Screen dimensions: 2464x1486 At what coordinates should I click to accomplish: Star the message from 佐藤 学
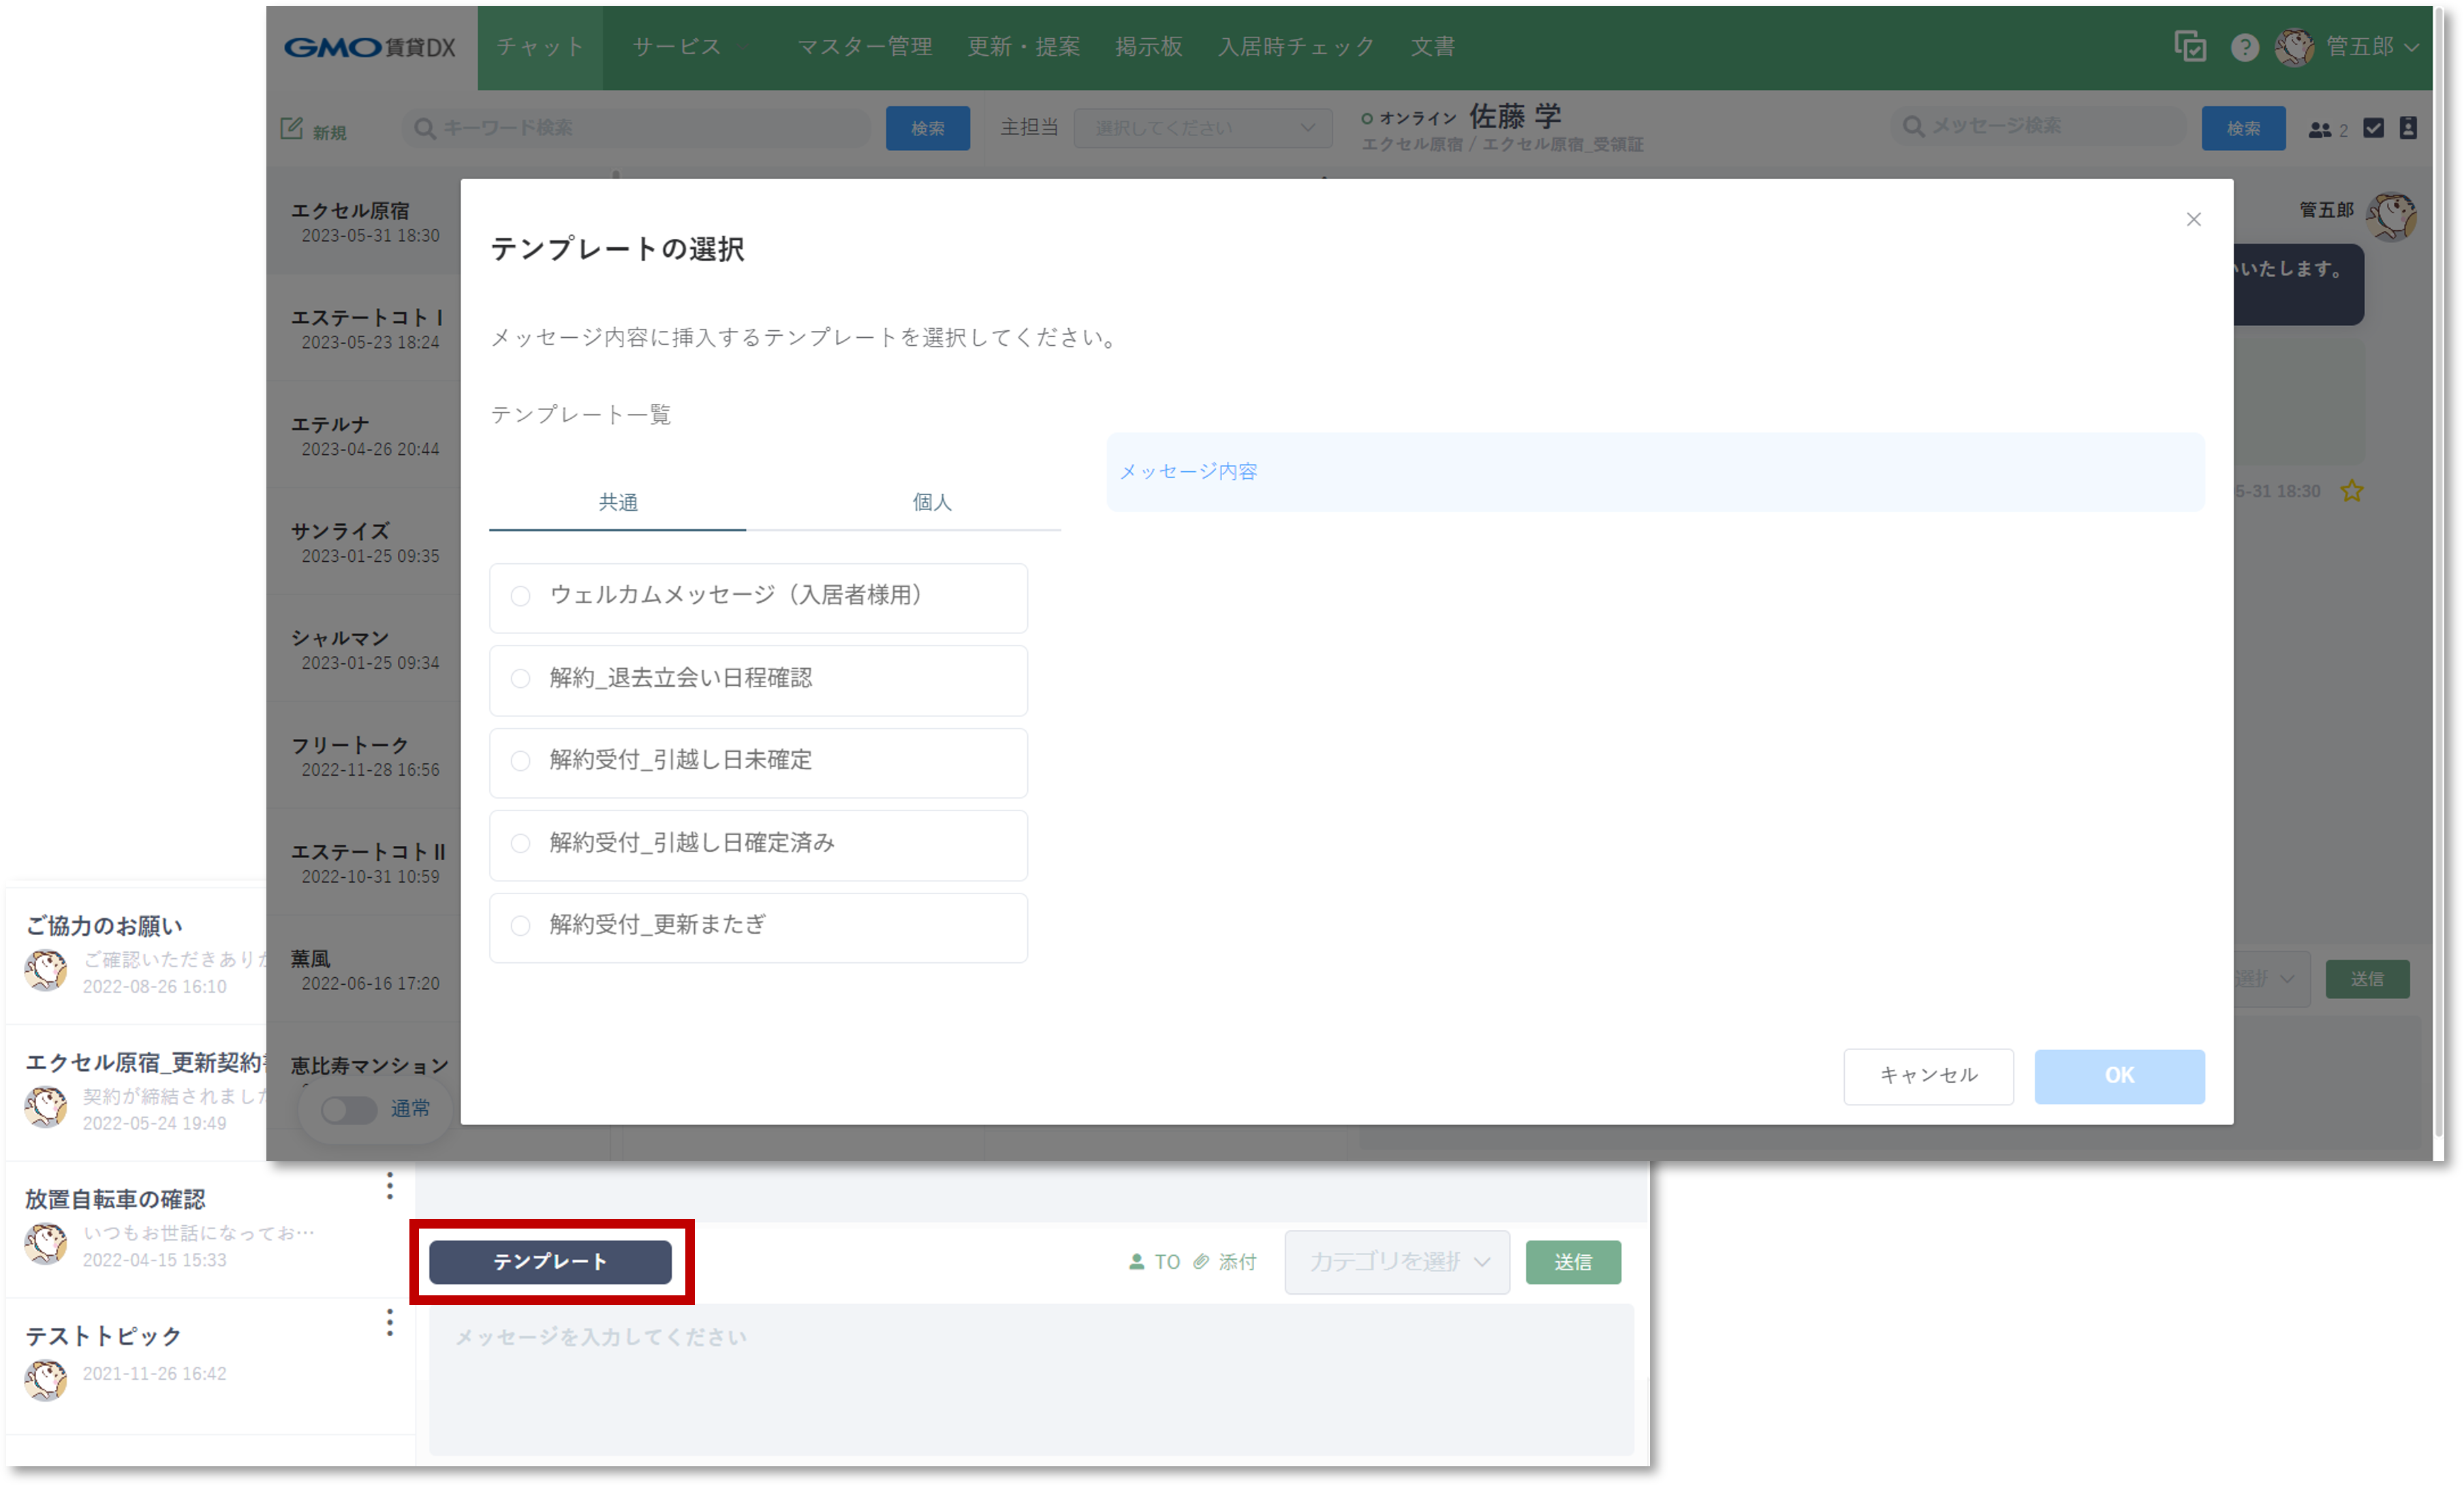(2353, 491)
